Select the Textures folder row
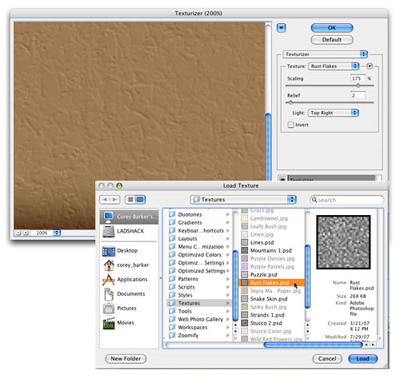This screenshot has width=400, height=378. tap(199, 303)
